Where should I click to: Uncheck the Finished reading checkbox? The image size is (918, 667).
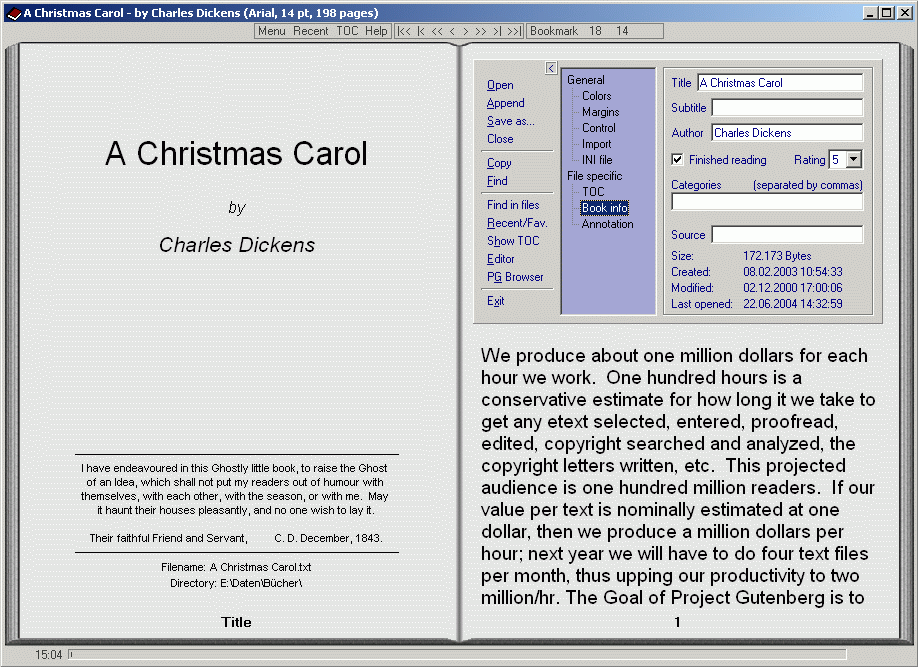click(x=677, y=159)
